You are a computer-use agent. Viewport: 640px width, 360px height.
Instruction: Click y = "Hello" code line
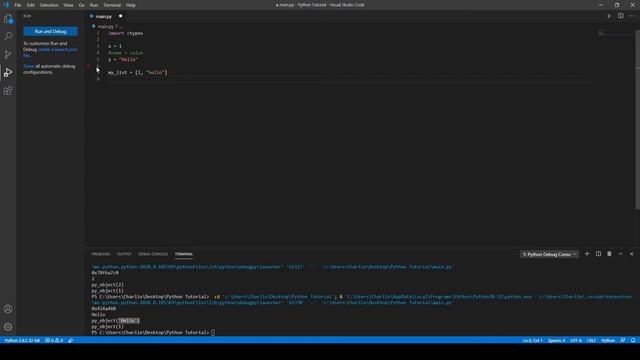[123, 59]
